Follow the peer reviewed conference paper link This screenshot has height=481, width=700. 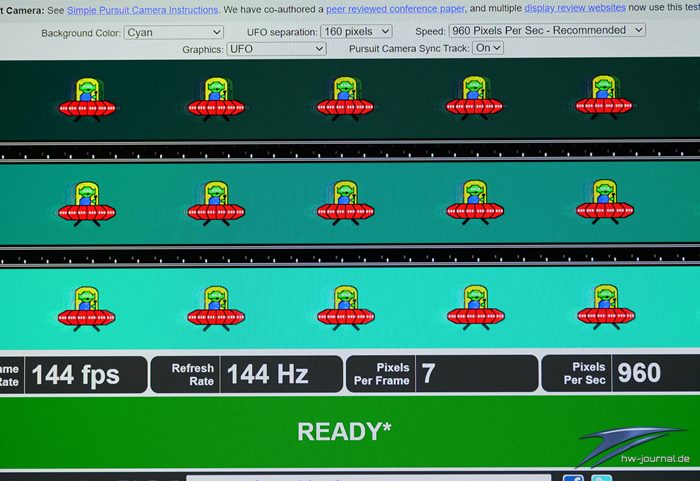(395, 8)
